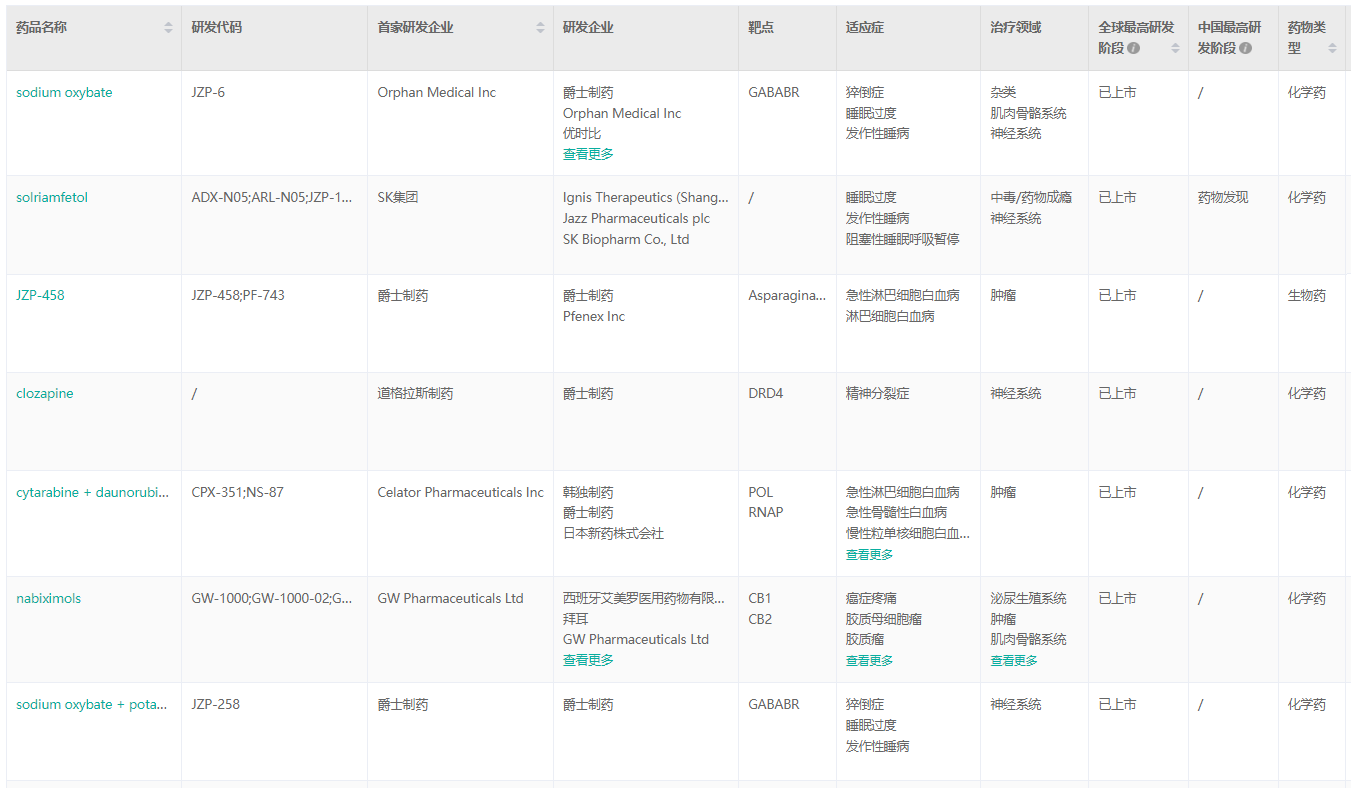
Task: Click the sort icon in 首家研发企业 header
Action: coord(540,28)
